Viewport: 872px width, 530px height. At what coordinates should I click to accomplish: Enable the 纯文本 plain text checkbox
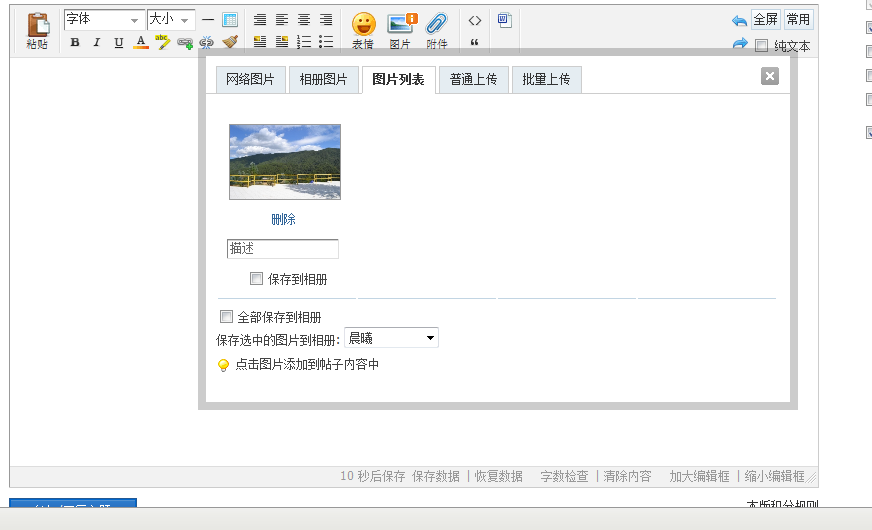pyautogui.click(x=761, y=46)
